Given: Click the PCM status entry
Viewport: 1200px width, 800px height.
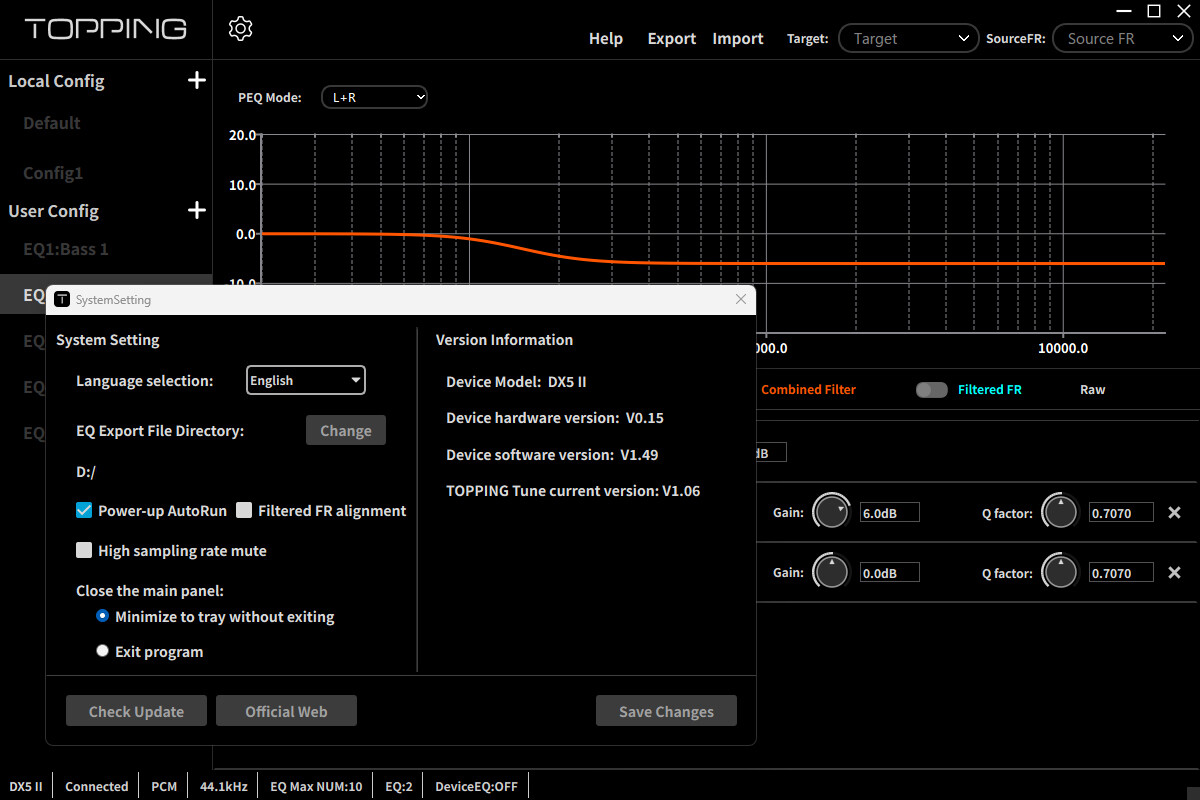Looking at the screenshot, I should pos(164,786).
